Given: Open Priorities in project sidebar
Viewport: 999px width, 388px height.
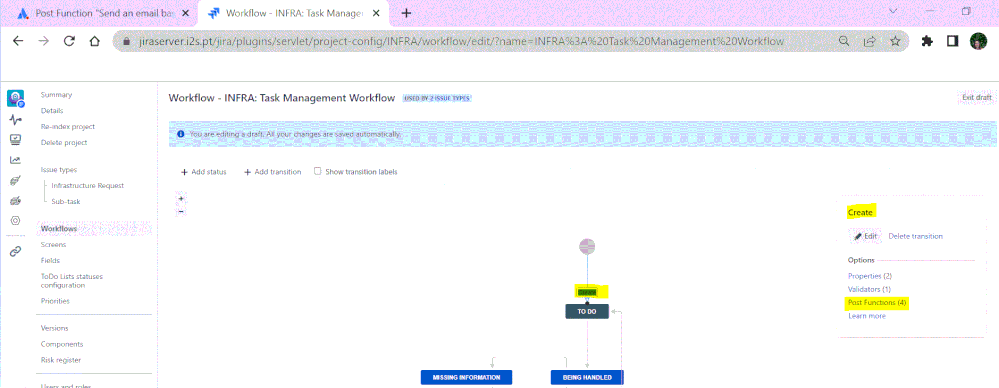Looking at the screenshot, I should tap(55, 301).
